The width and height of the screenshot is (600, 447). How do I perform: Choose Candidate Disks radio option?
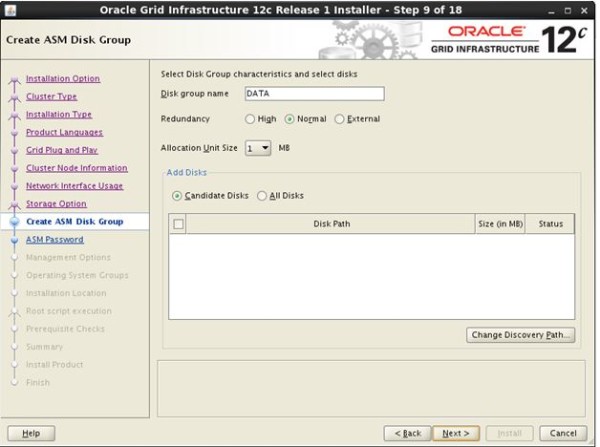[177, 196]
